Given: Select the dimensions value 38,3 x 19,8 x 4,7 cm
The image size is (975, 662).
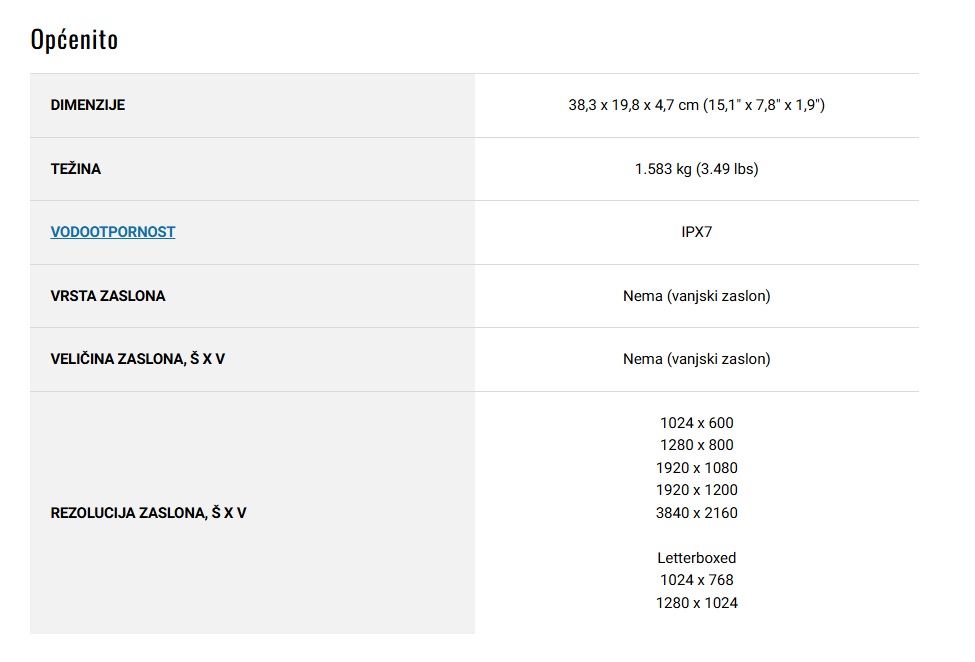Looking at the screenshot, I should pyautogui.click(x=696, y=105).
